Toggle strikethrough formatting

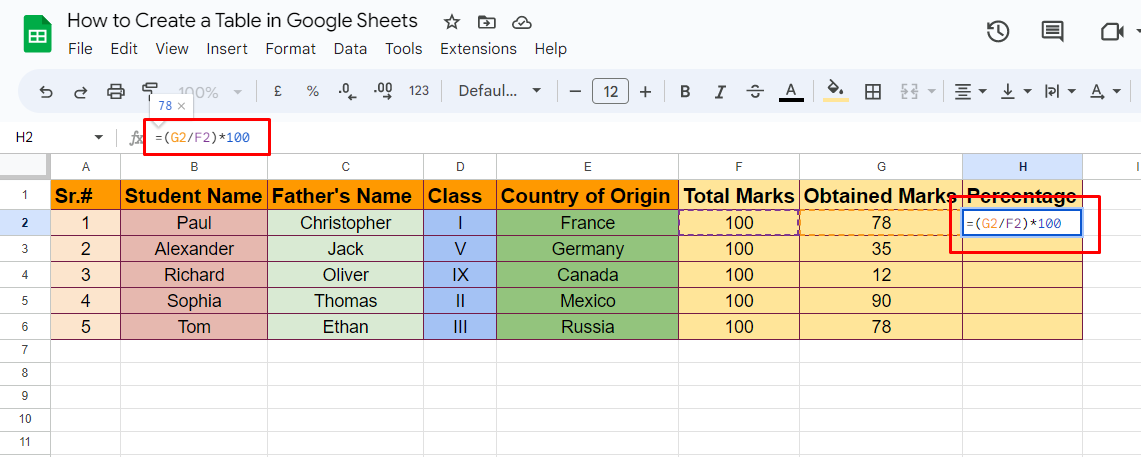755,92
